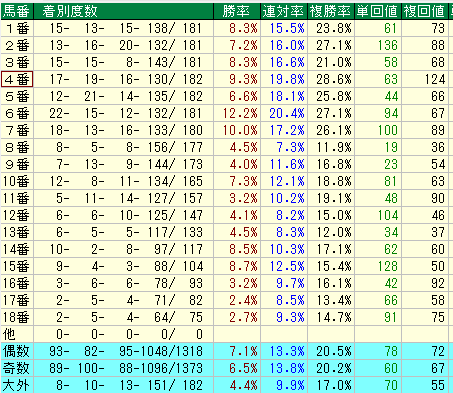This screenshot has width=453, height=393.
Task: Click the 複回値 column header
Action: pyautogui.click(x=424, y=11)
